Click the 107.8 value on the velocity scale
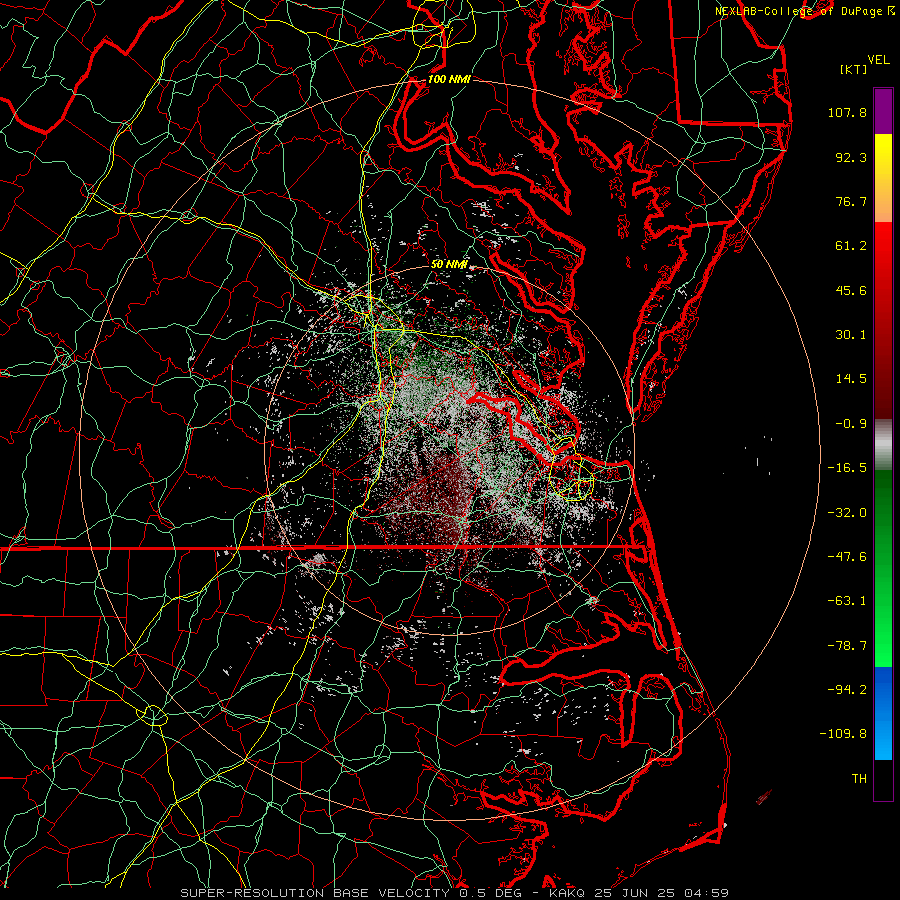The height and width of the screenshot is (900, 900). pos(847,112)
